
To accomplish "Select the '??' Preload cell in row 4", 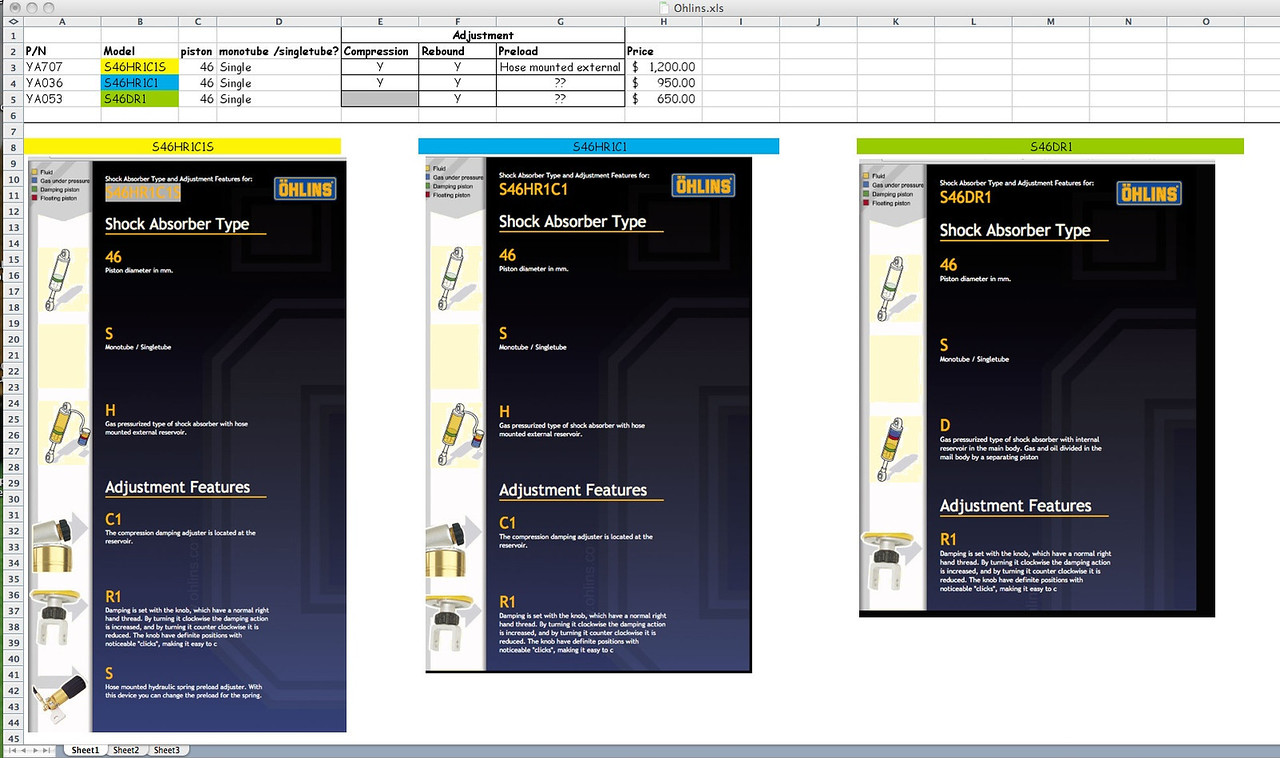I will 560,83.
